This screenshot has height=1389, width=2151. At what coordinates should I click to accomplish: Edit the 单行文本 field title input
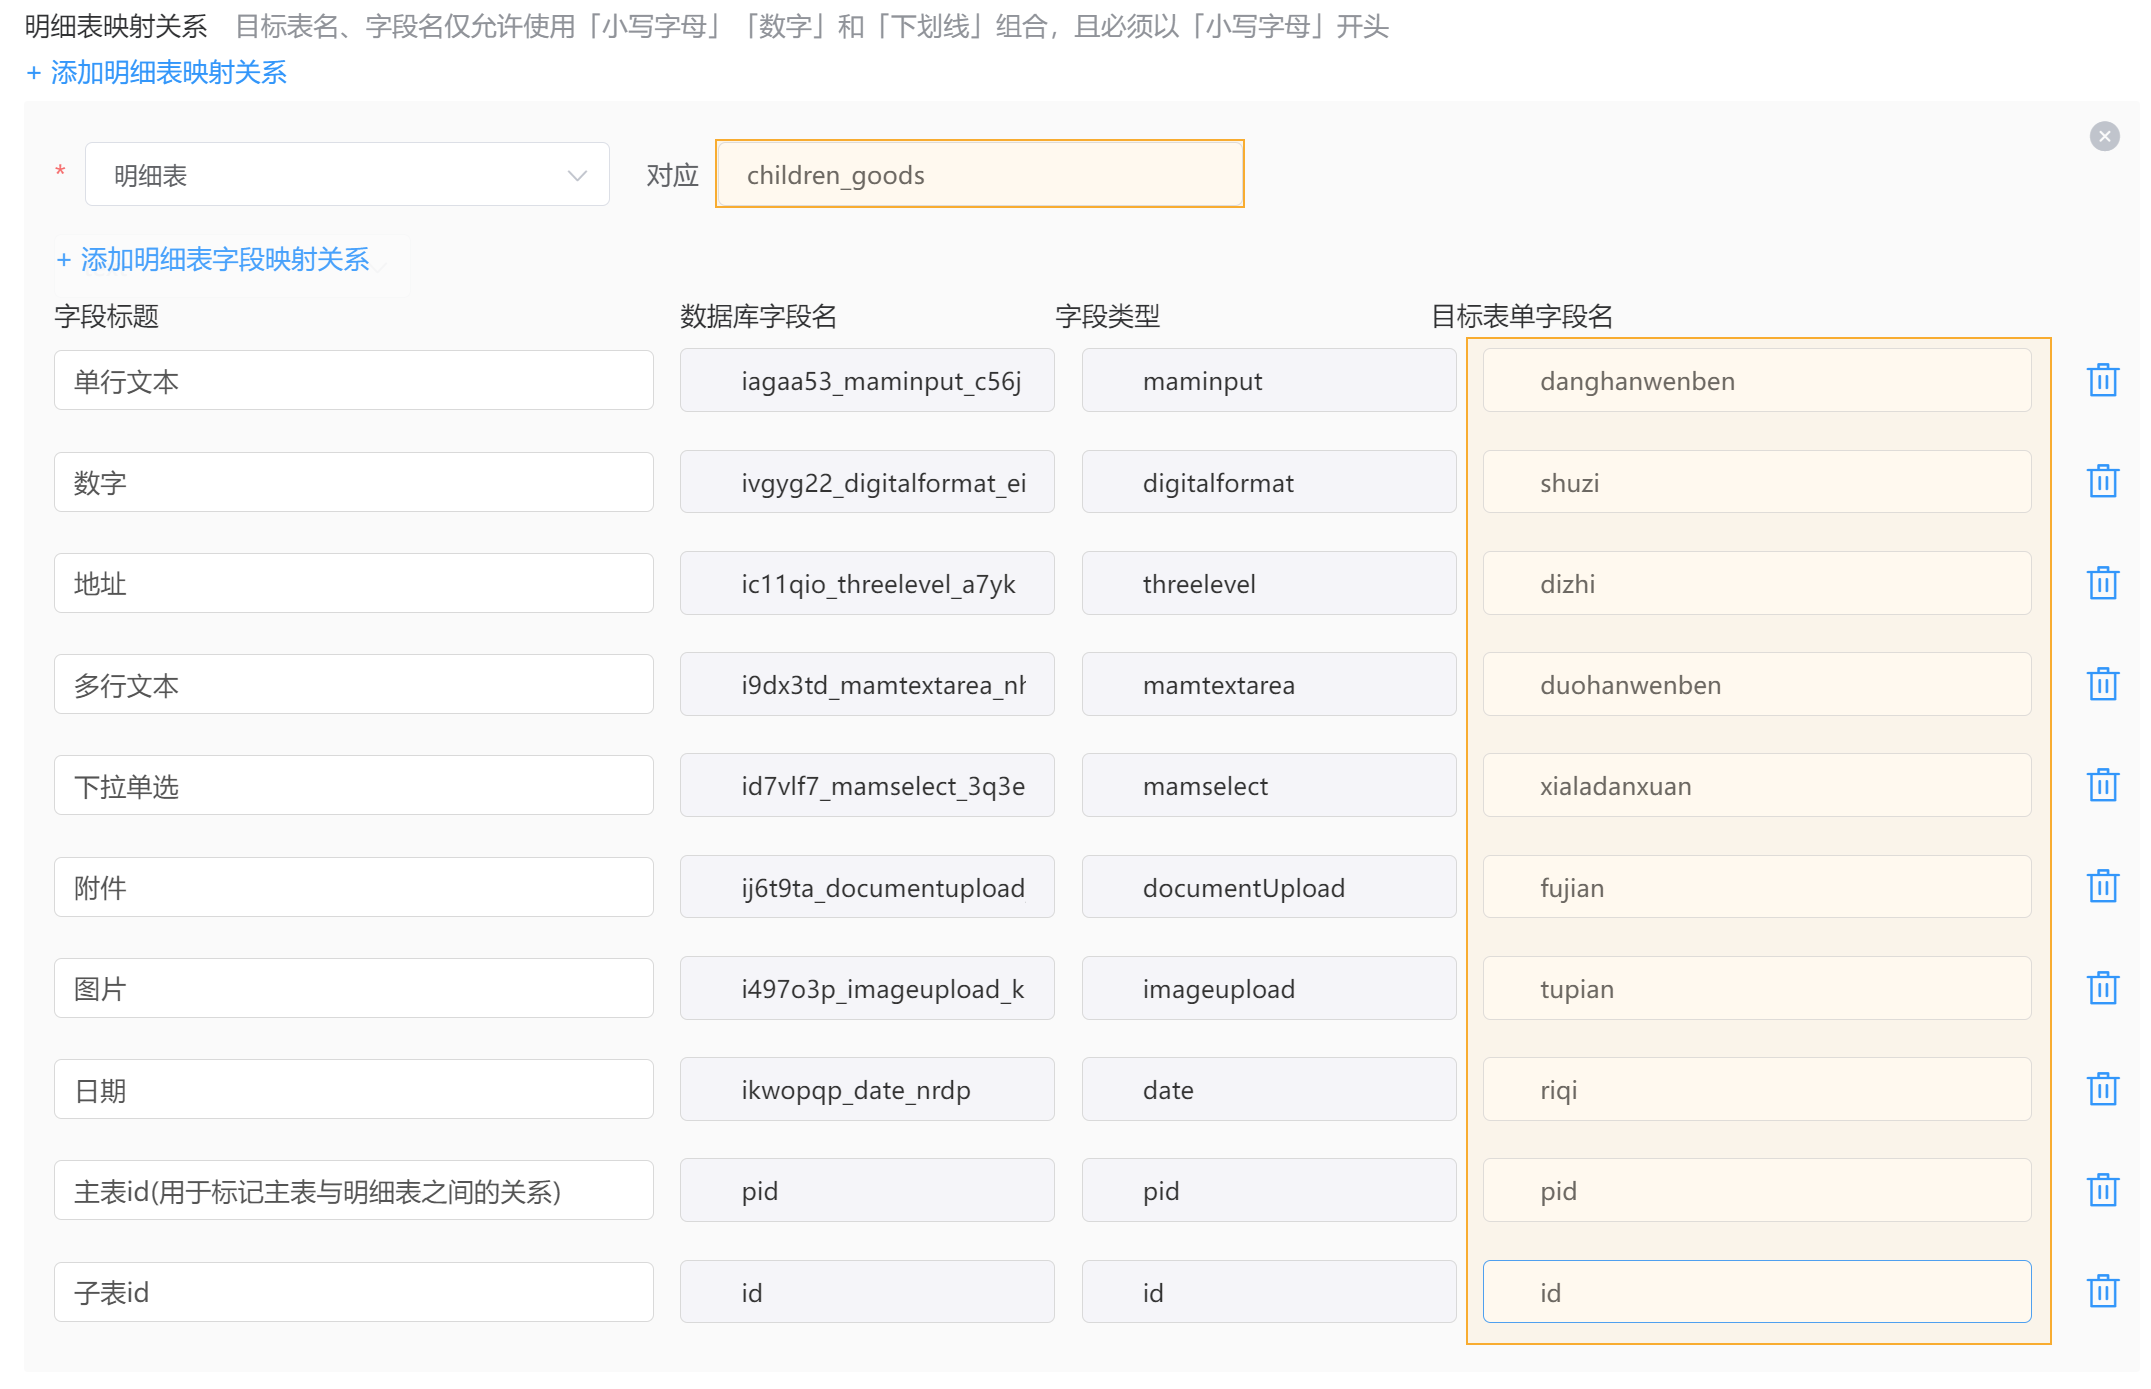point(353,381)
